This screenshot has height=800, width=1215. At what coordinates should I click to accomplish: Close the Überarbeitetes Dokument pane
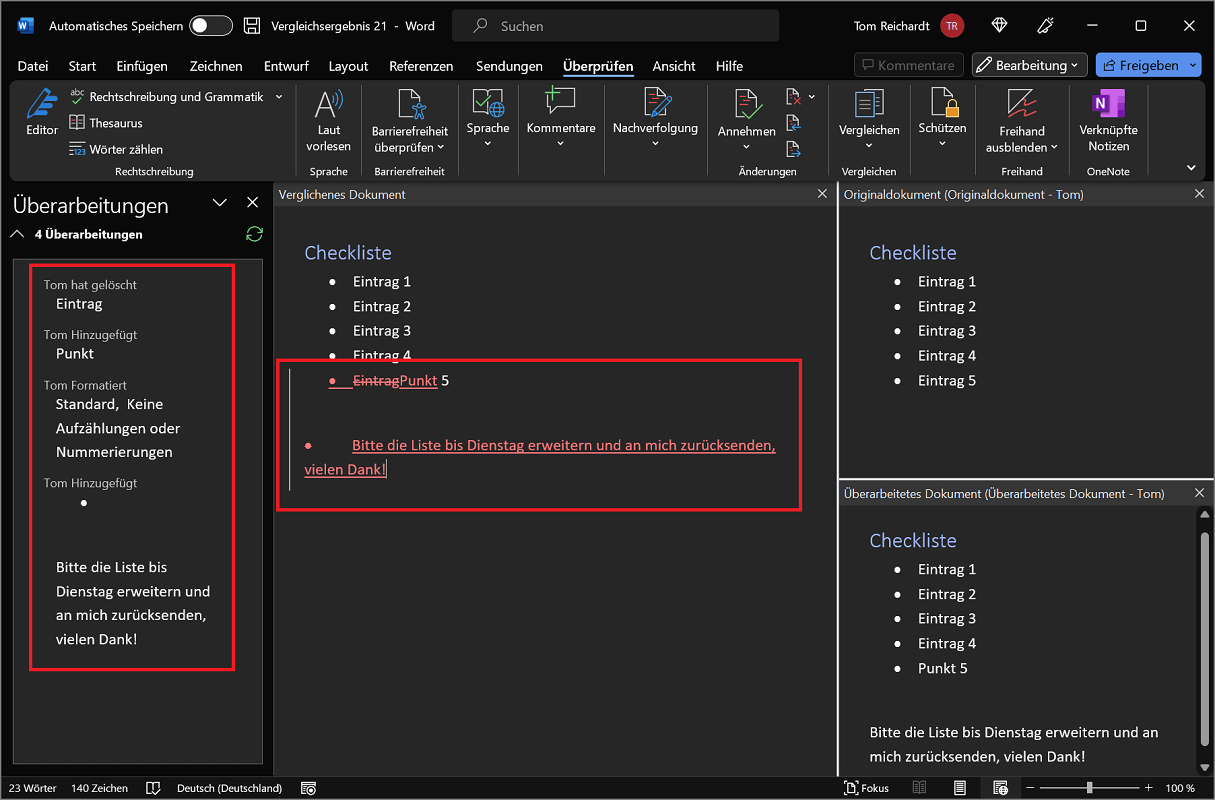click(1200, 493)
